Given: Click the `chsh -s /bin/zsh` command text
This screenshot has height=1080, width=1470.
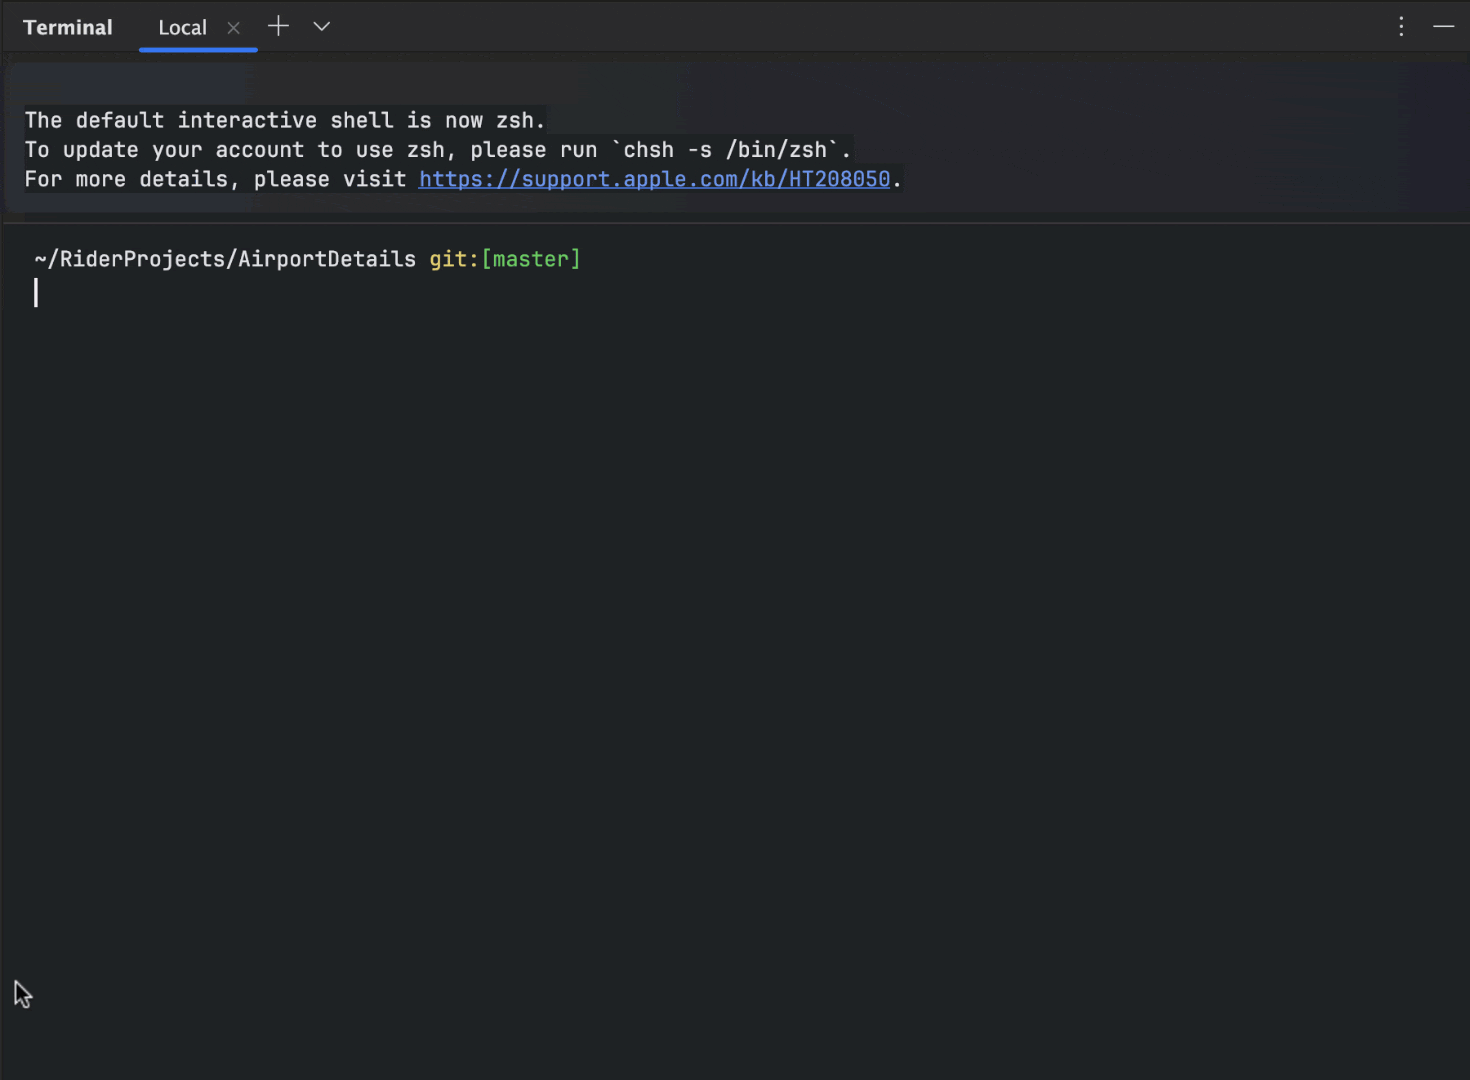Looking at the screenshot, I should tap(731, 150).
